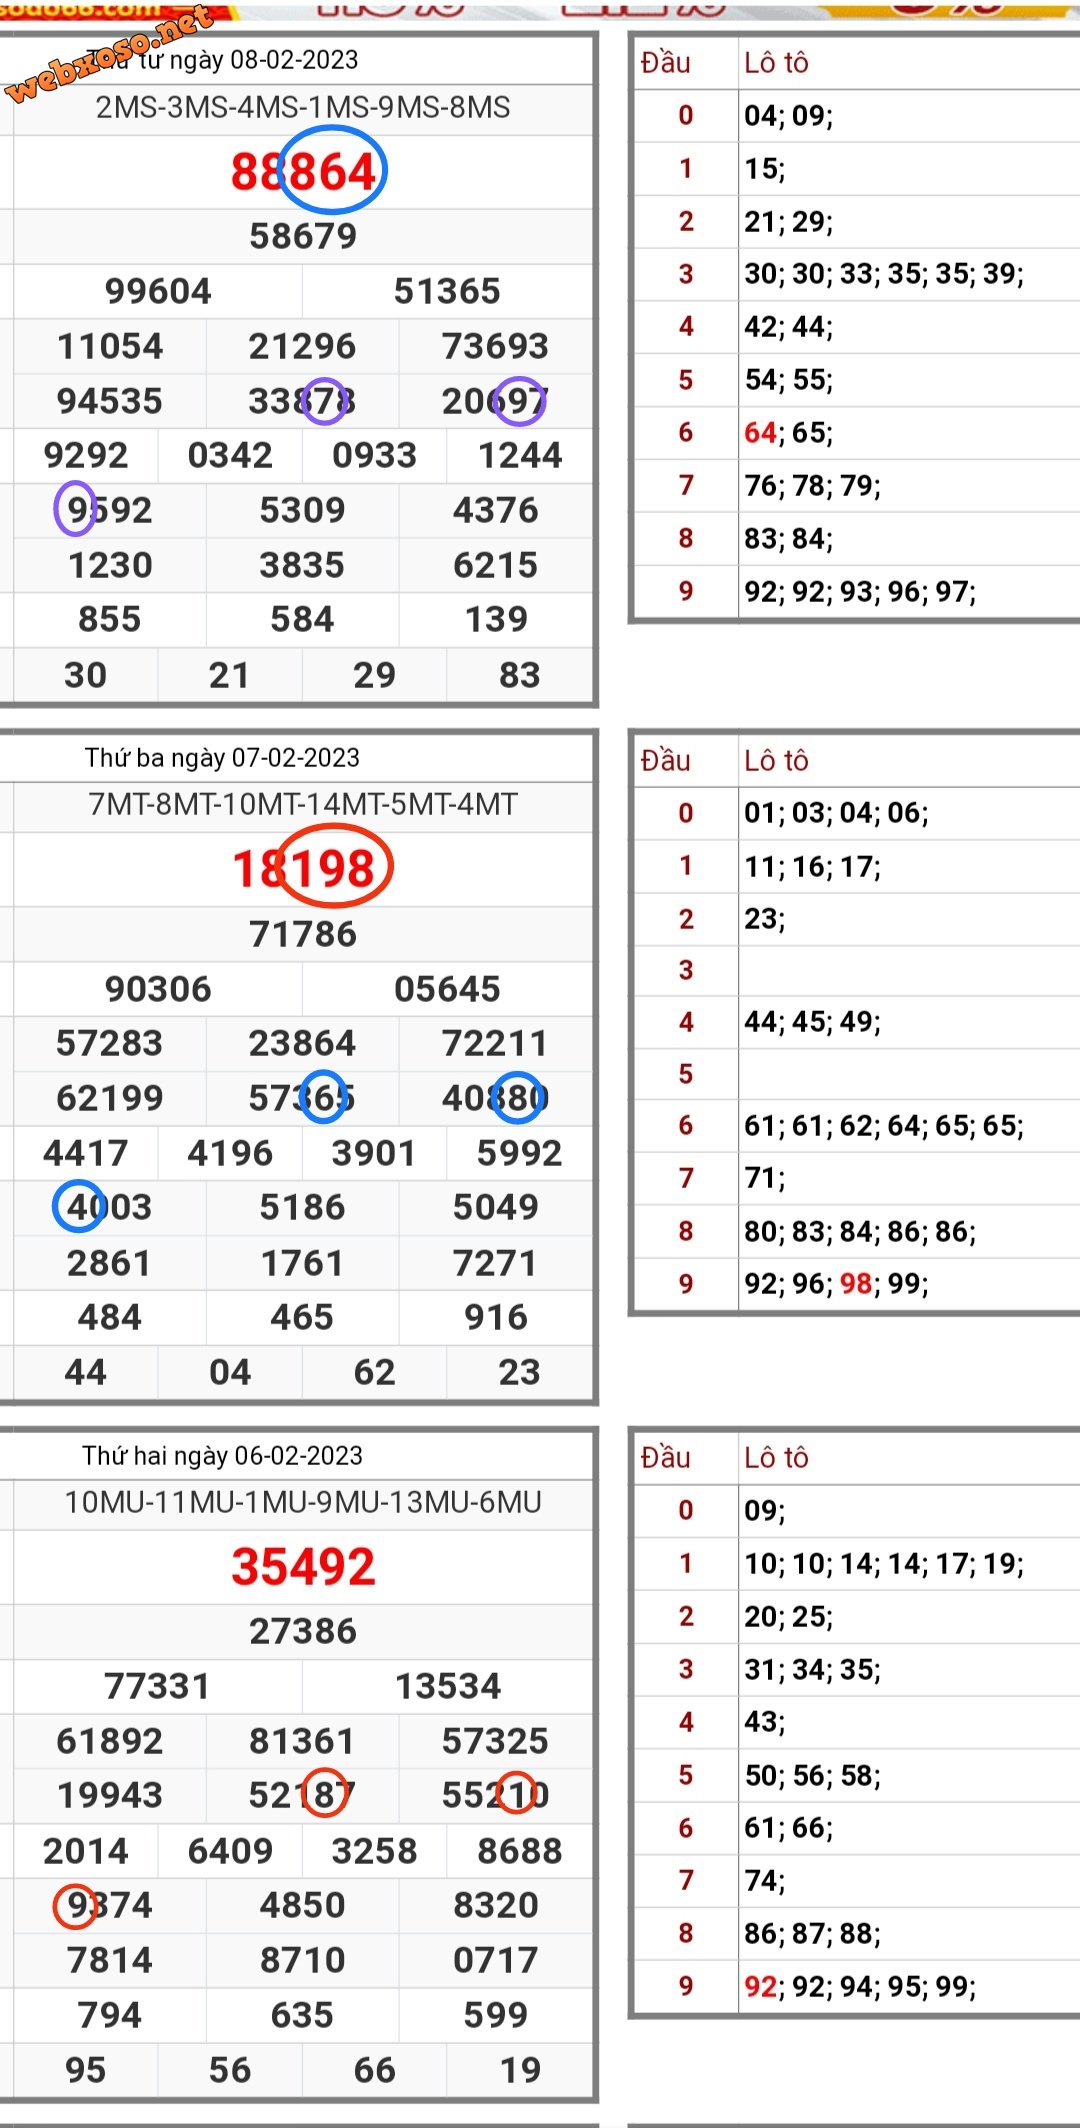Click three-digit result 855
The image size is (1080, 2128).
tap(110, 619)
